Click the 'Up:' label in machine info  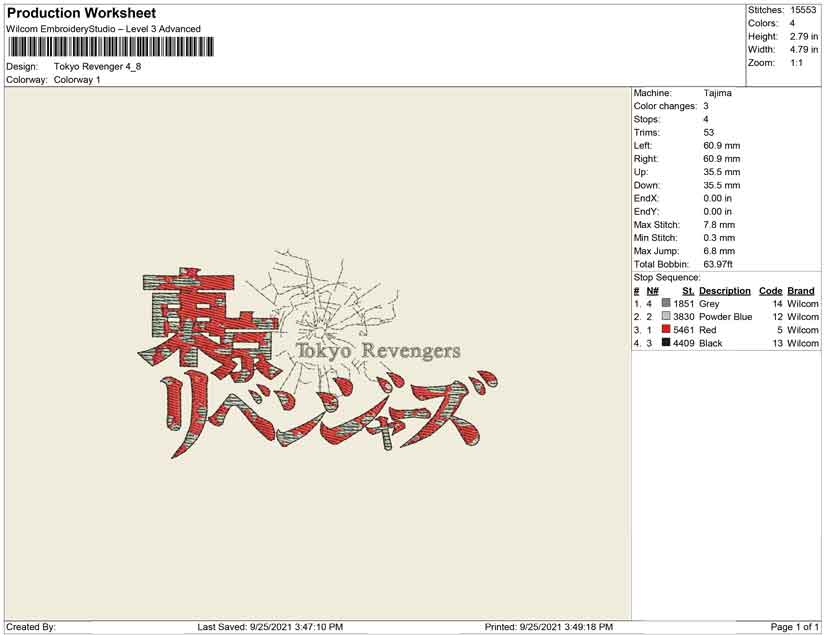click(x=641, y=172)
